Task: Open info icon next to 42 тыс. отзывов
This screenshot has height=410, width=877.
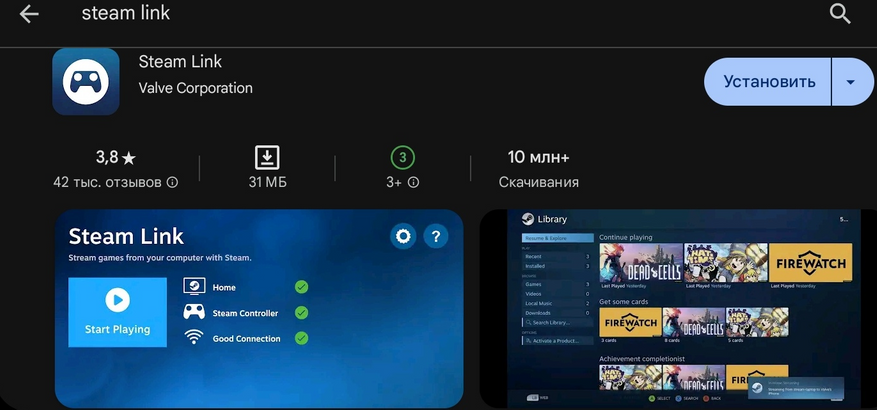Action: coord(173,183)
